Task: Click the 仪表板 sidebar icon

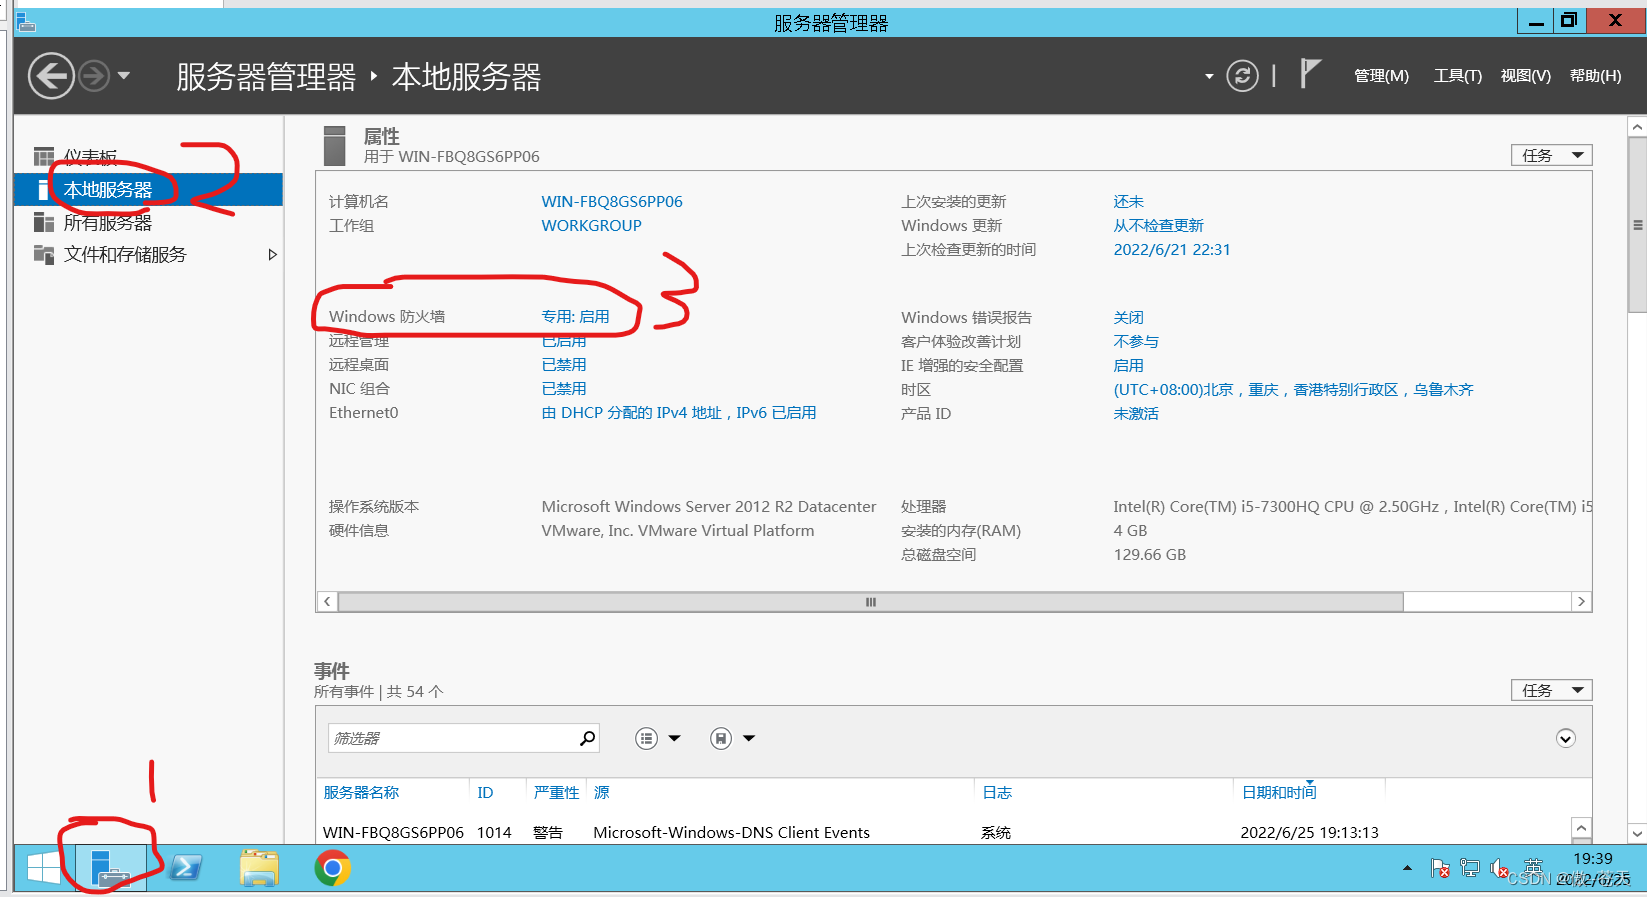Action: click(44, 157)
